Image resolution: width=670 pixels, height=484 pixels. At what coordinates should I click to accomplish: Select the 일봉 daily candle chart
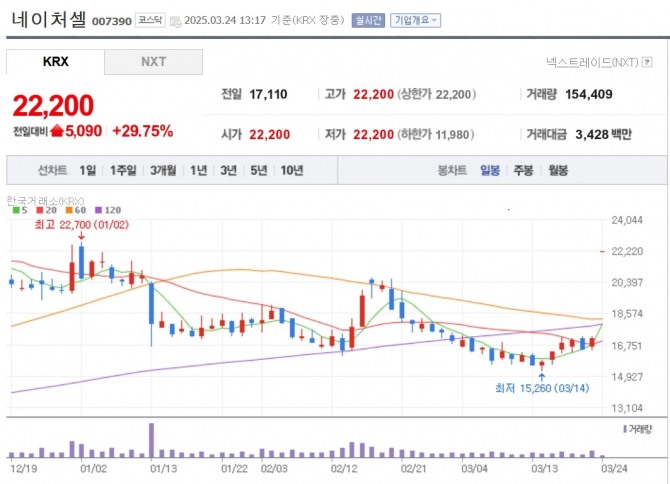click(x=490, y=170)
